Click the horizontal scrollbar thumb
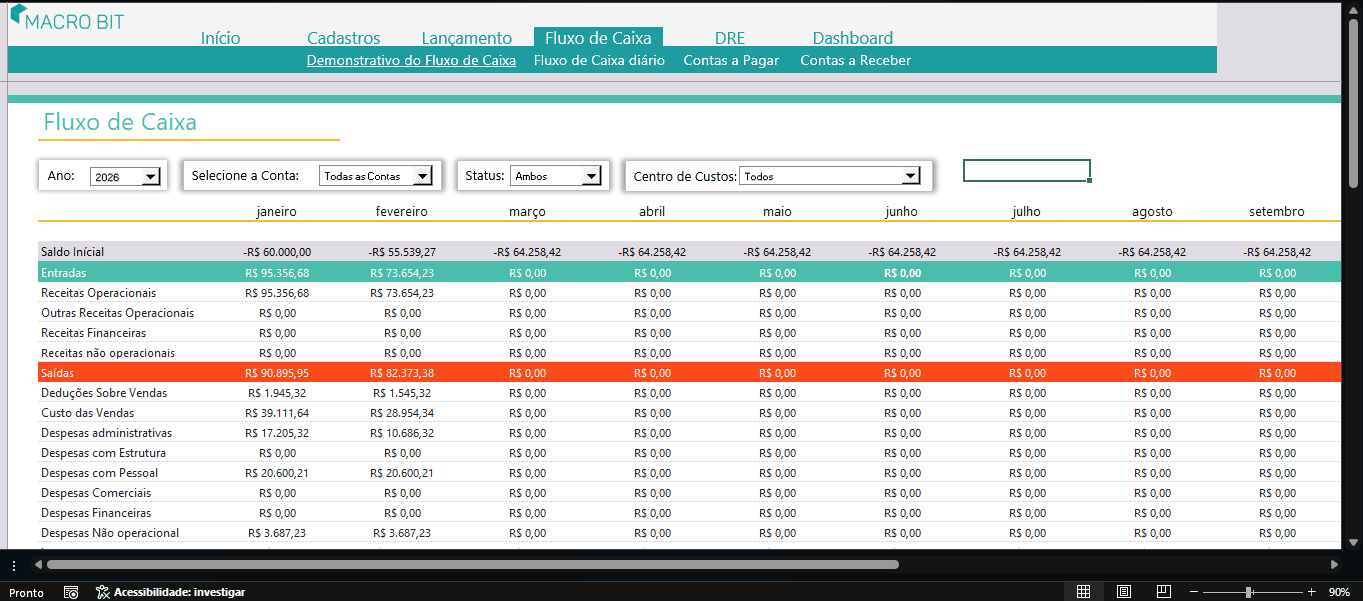 pos(473,564)
